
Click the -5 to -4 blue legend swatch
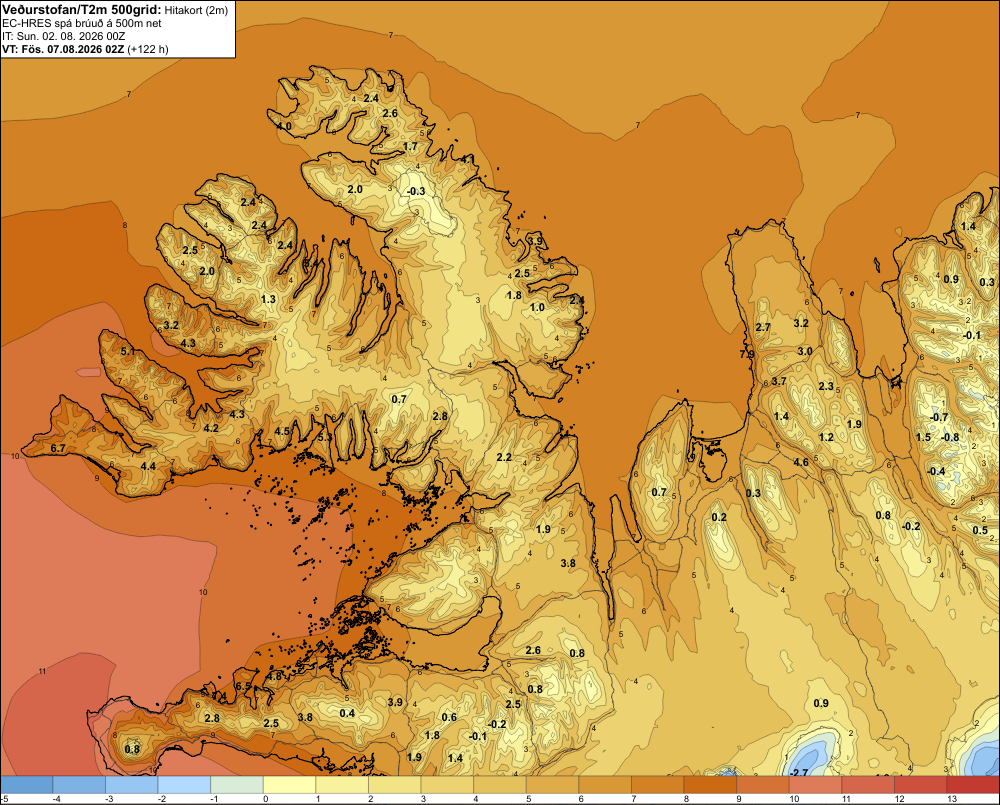27,785
